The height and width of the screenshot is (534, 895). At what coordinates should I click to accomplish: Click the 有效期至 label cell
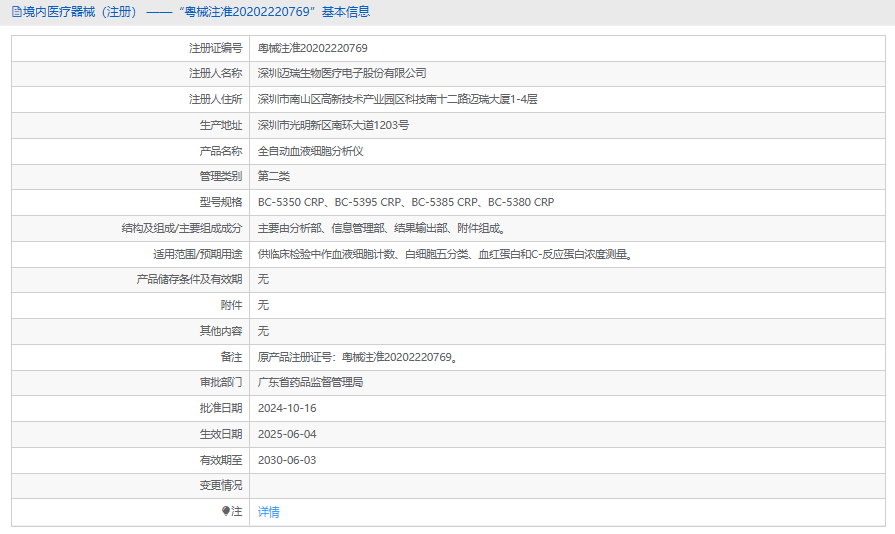[131, 460]
